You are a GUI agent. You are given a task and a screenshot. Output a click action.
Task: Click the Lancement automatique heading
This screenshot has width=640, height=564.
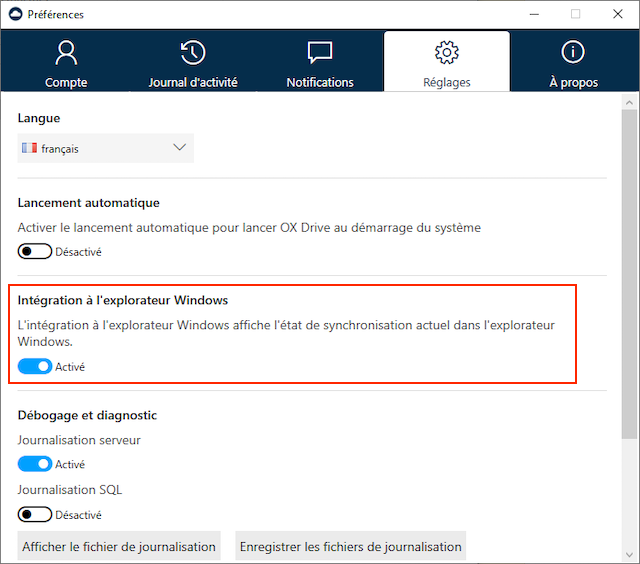click(89, 203)
